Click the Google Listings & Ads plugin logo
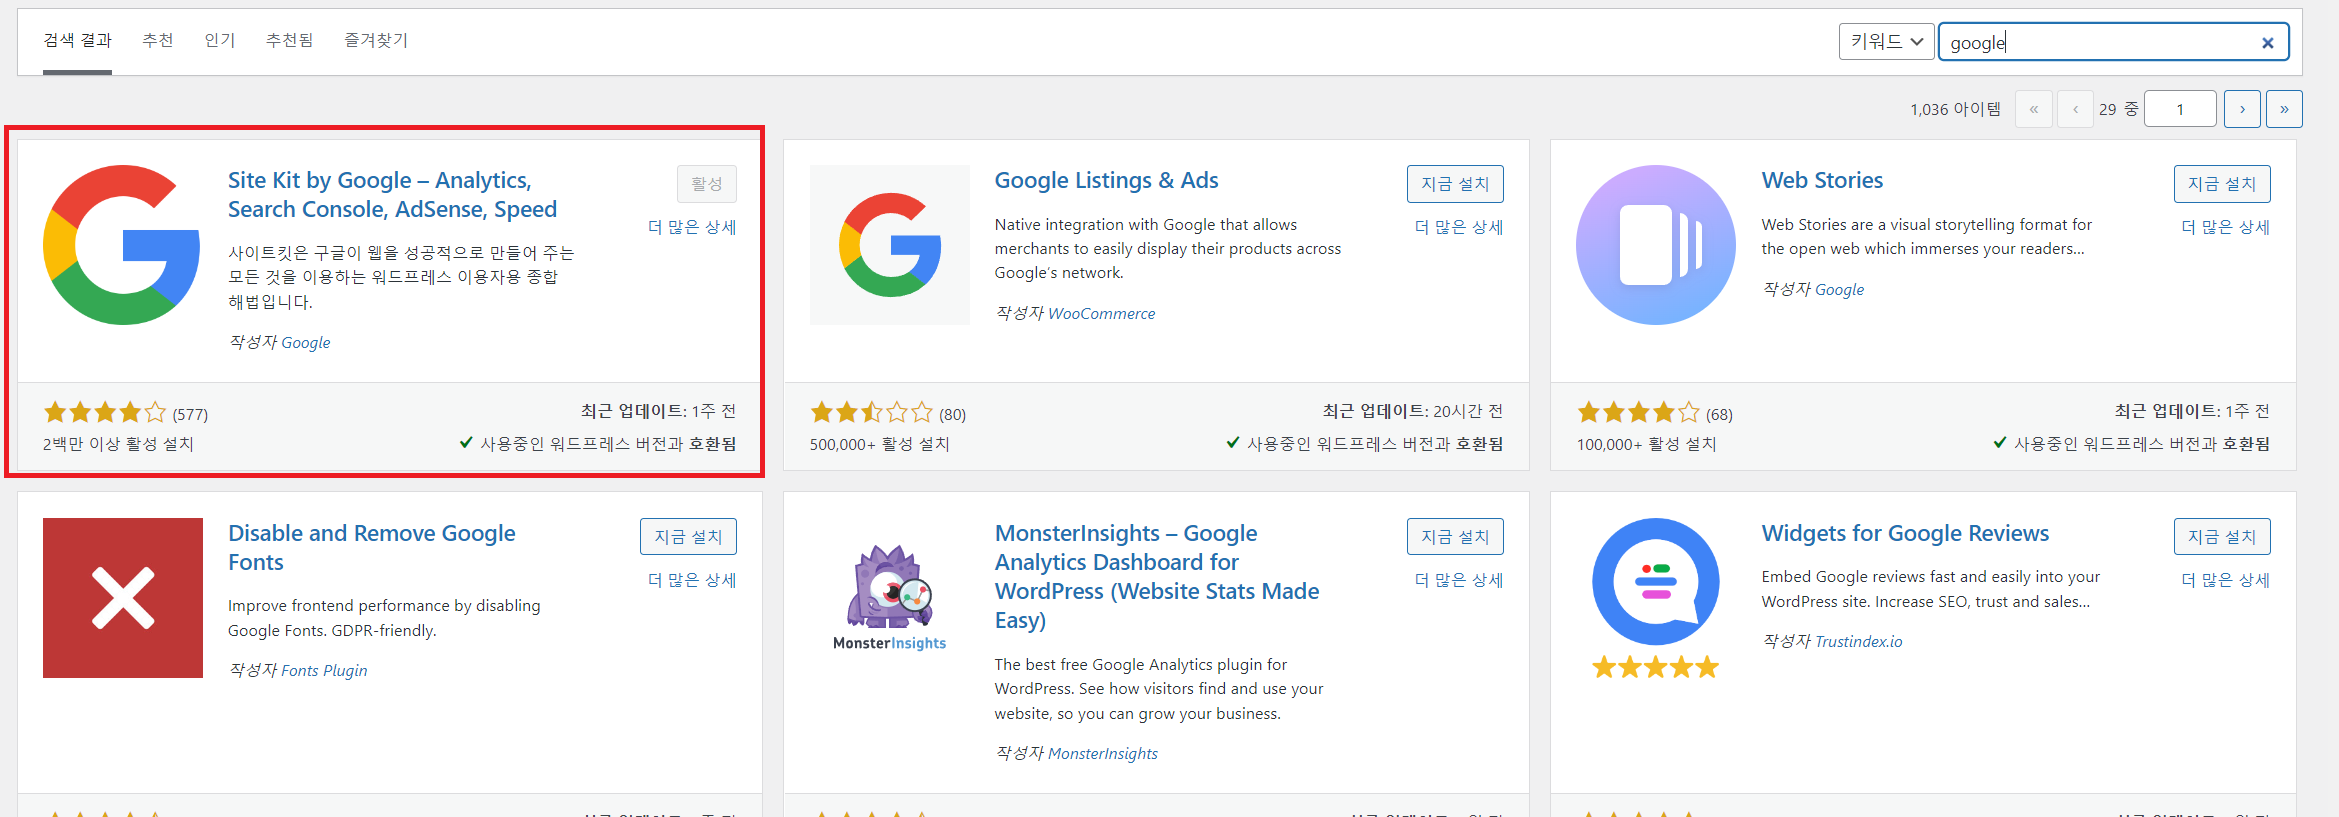2339x817 pixels. coord(889,243)
